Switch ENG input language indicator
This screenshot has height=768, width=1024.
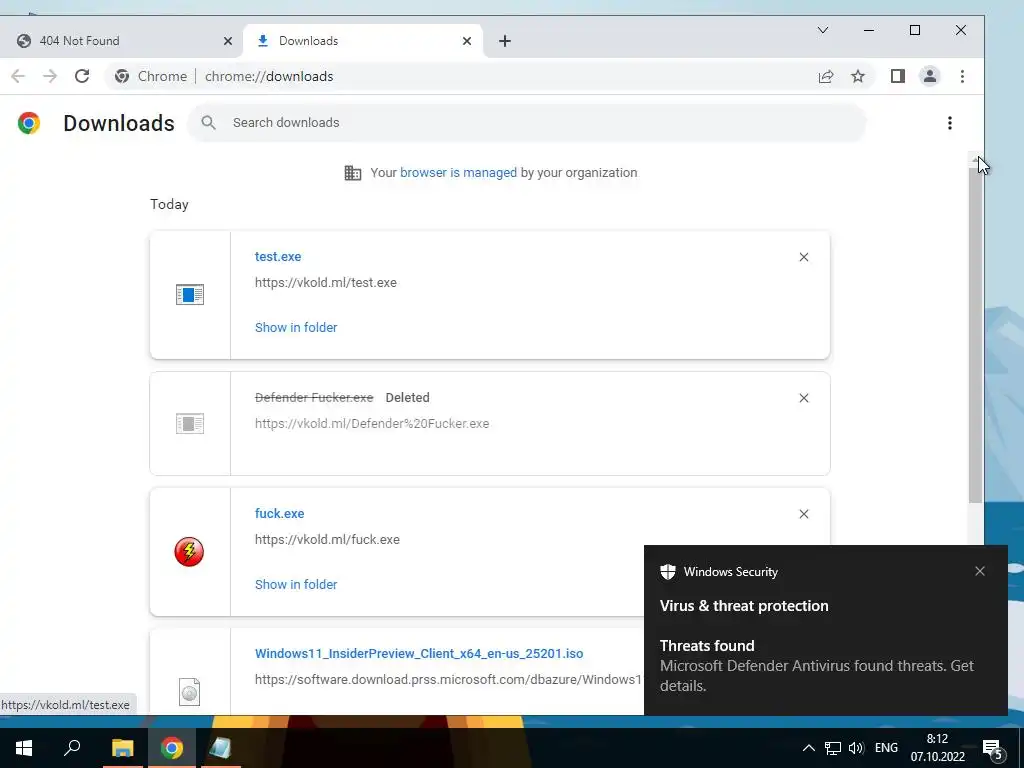[886, 748]
